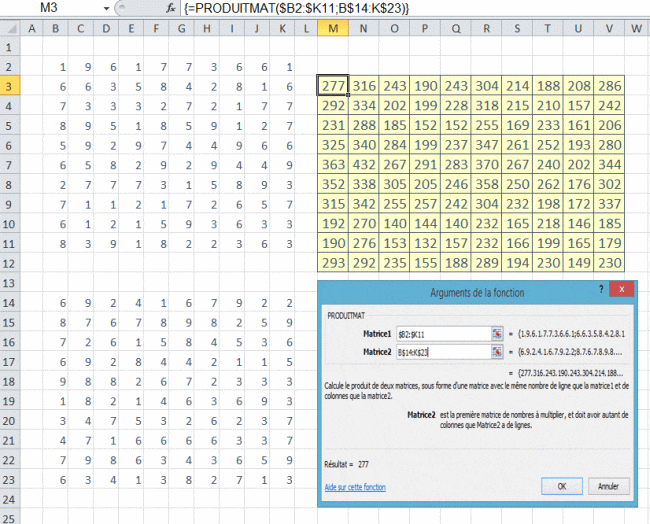This screenshot has width=650, height=524.
Task: Select row 12 header
Action: point(9,264)
